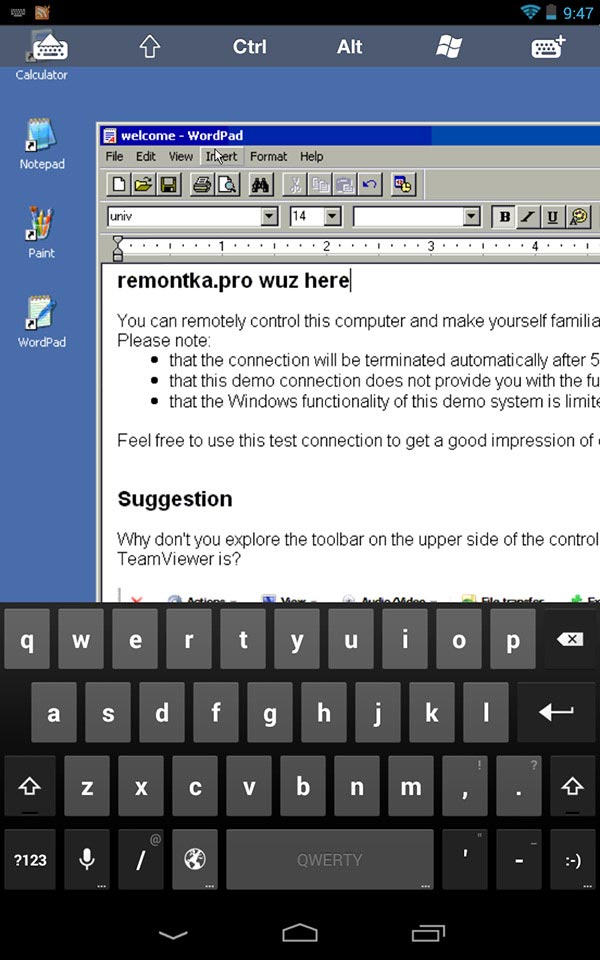Click the font name input field
Screen dimensions: 600x960
[x=184, y=216]
